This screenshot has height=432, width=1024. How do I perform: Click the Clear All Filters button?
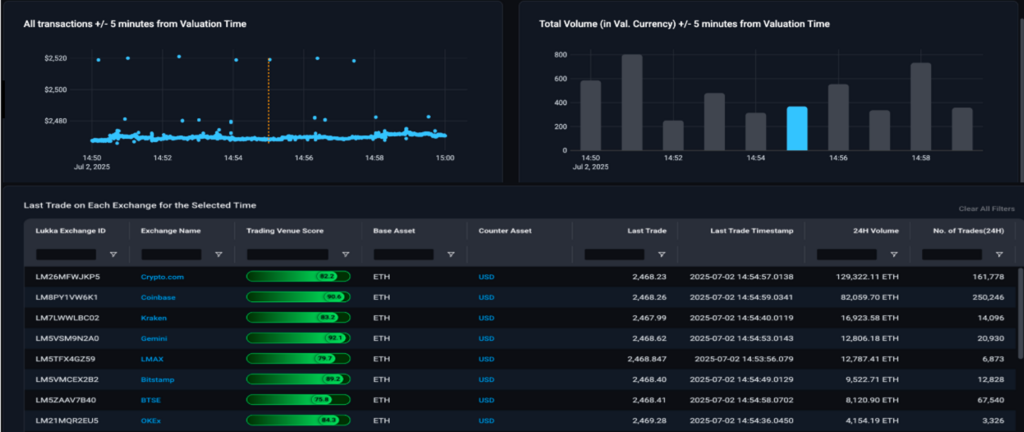(987, 209)
